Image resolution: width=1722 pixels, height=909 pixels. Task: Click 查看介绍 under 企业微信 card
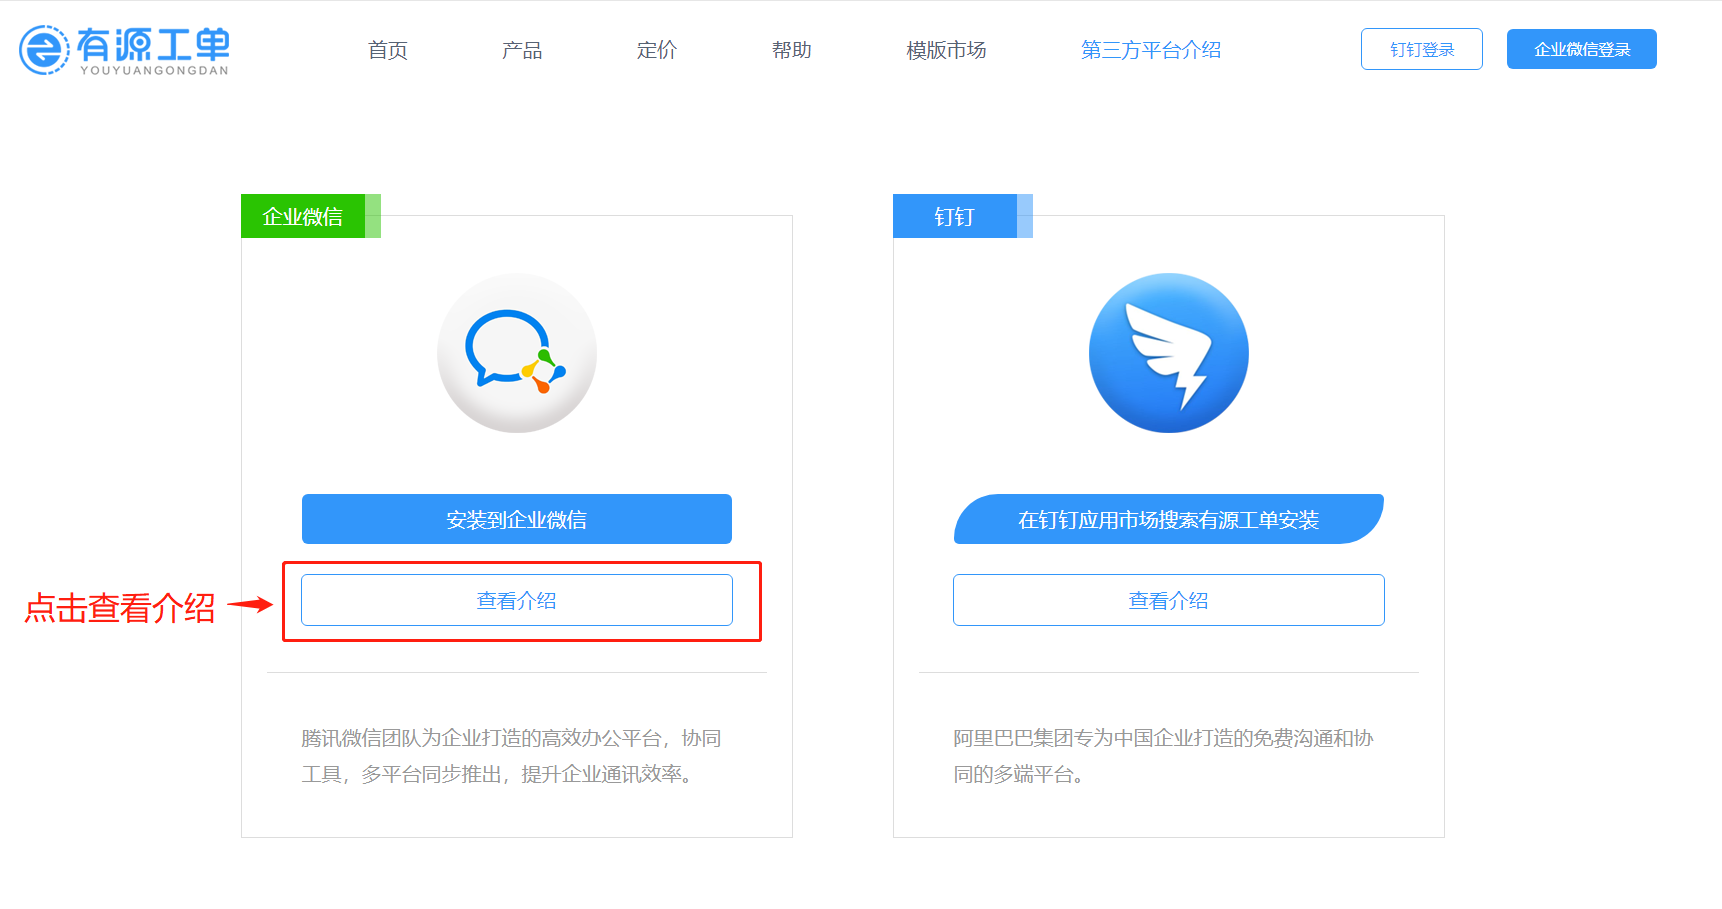(x=517, y=600)
